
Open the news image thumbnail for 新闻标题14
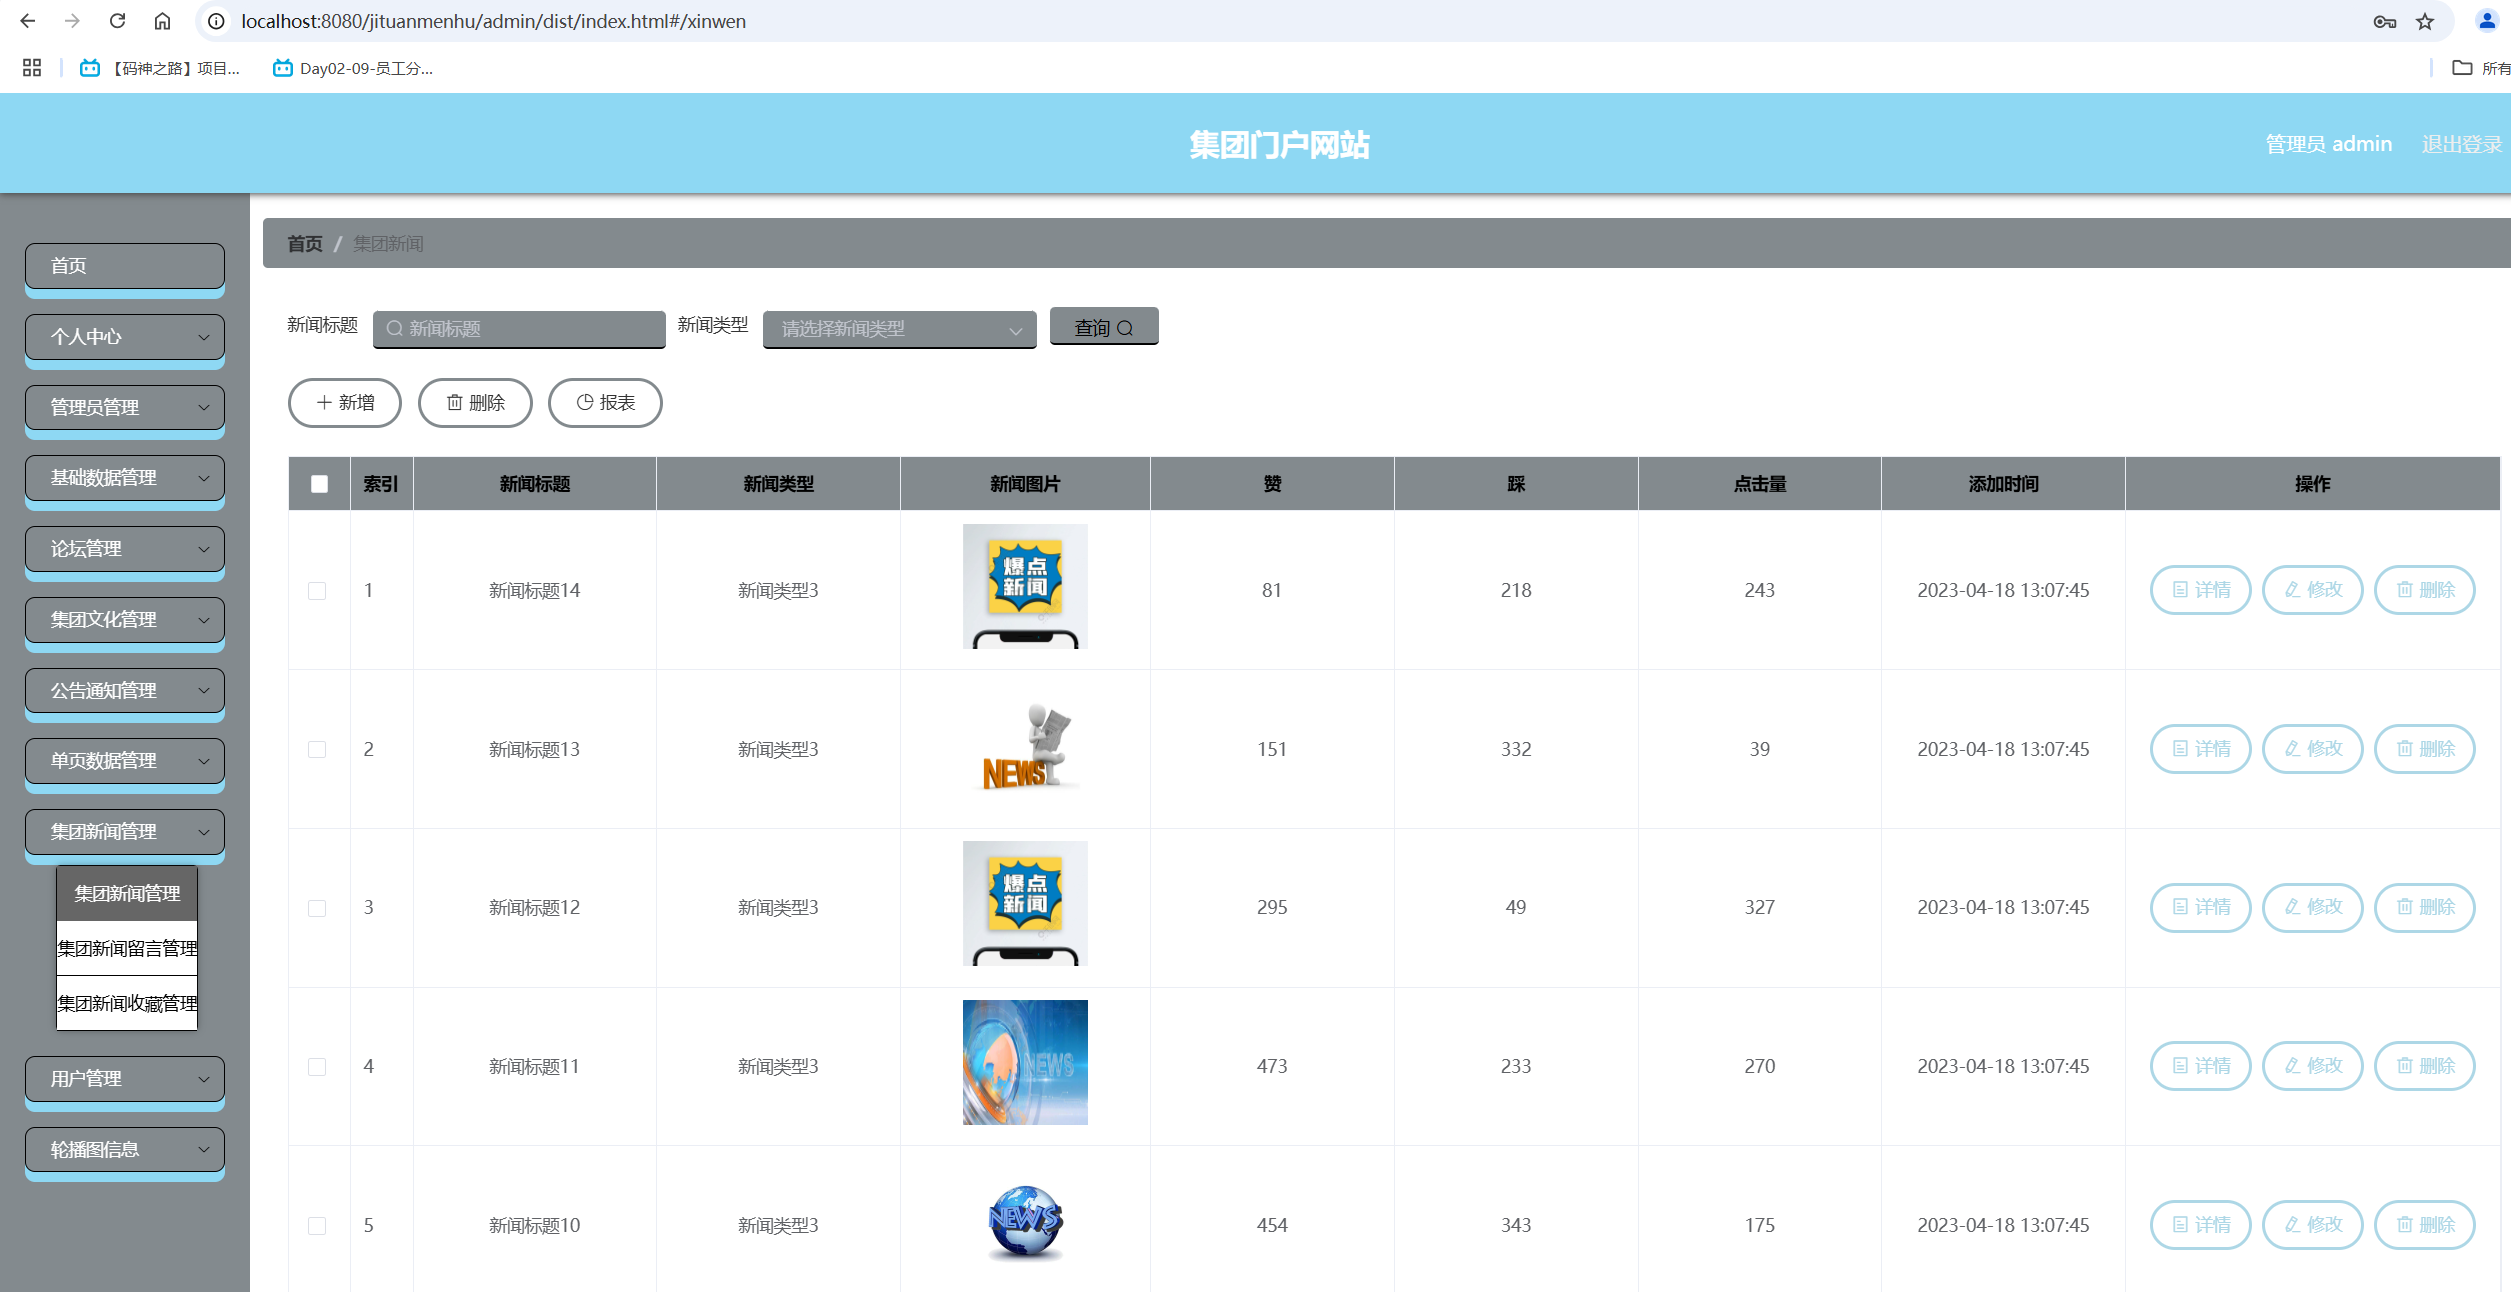(1025, 587)
